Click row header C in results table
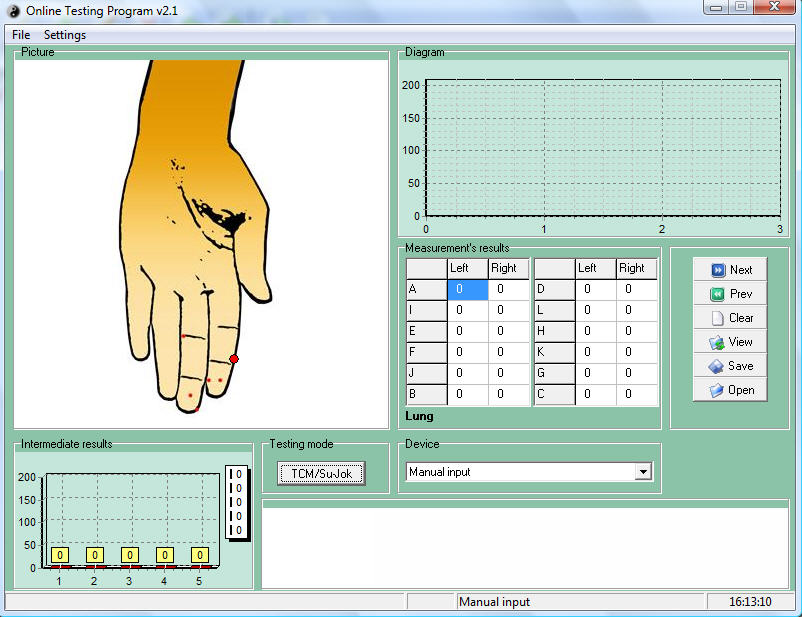 coord(554,394)
